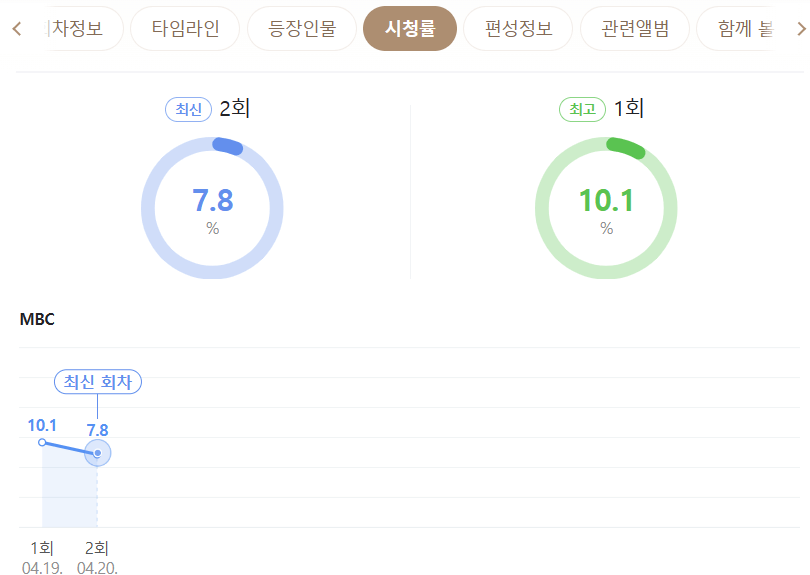Screen dimensions: 810x575
Task: Click the green 10.1% rating ring
Action: point(606,208)
